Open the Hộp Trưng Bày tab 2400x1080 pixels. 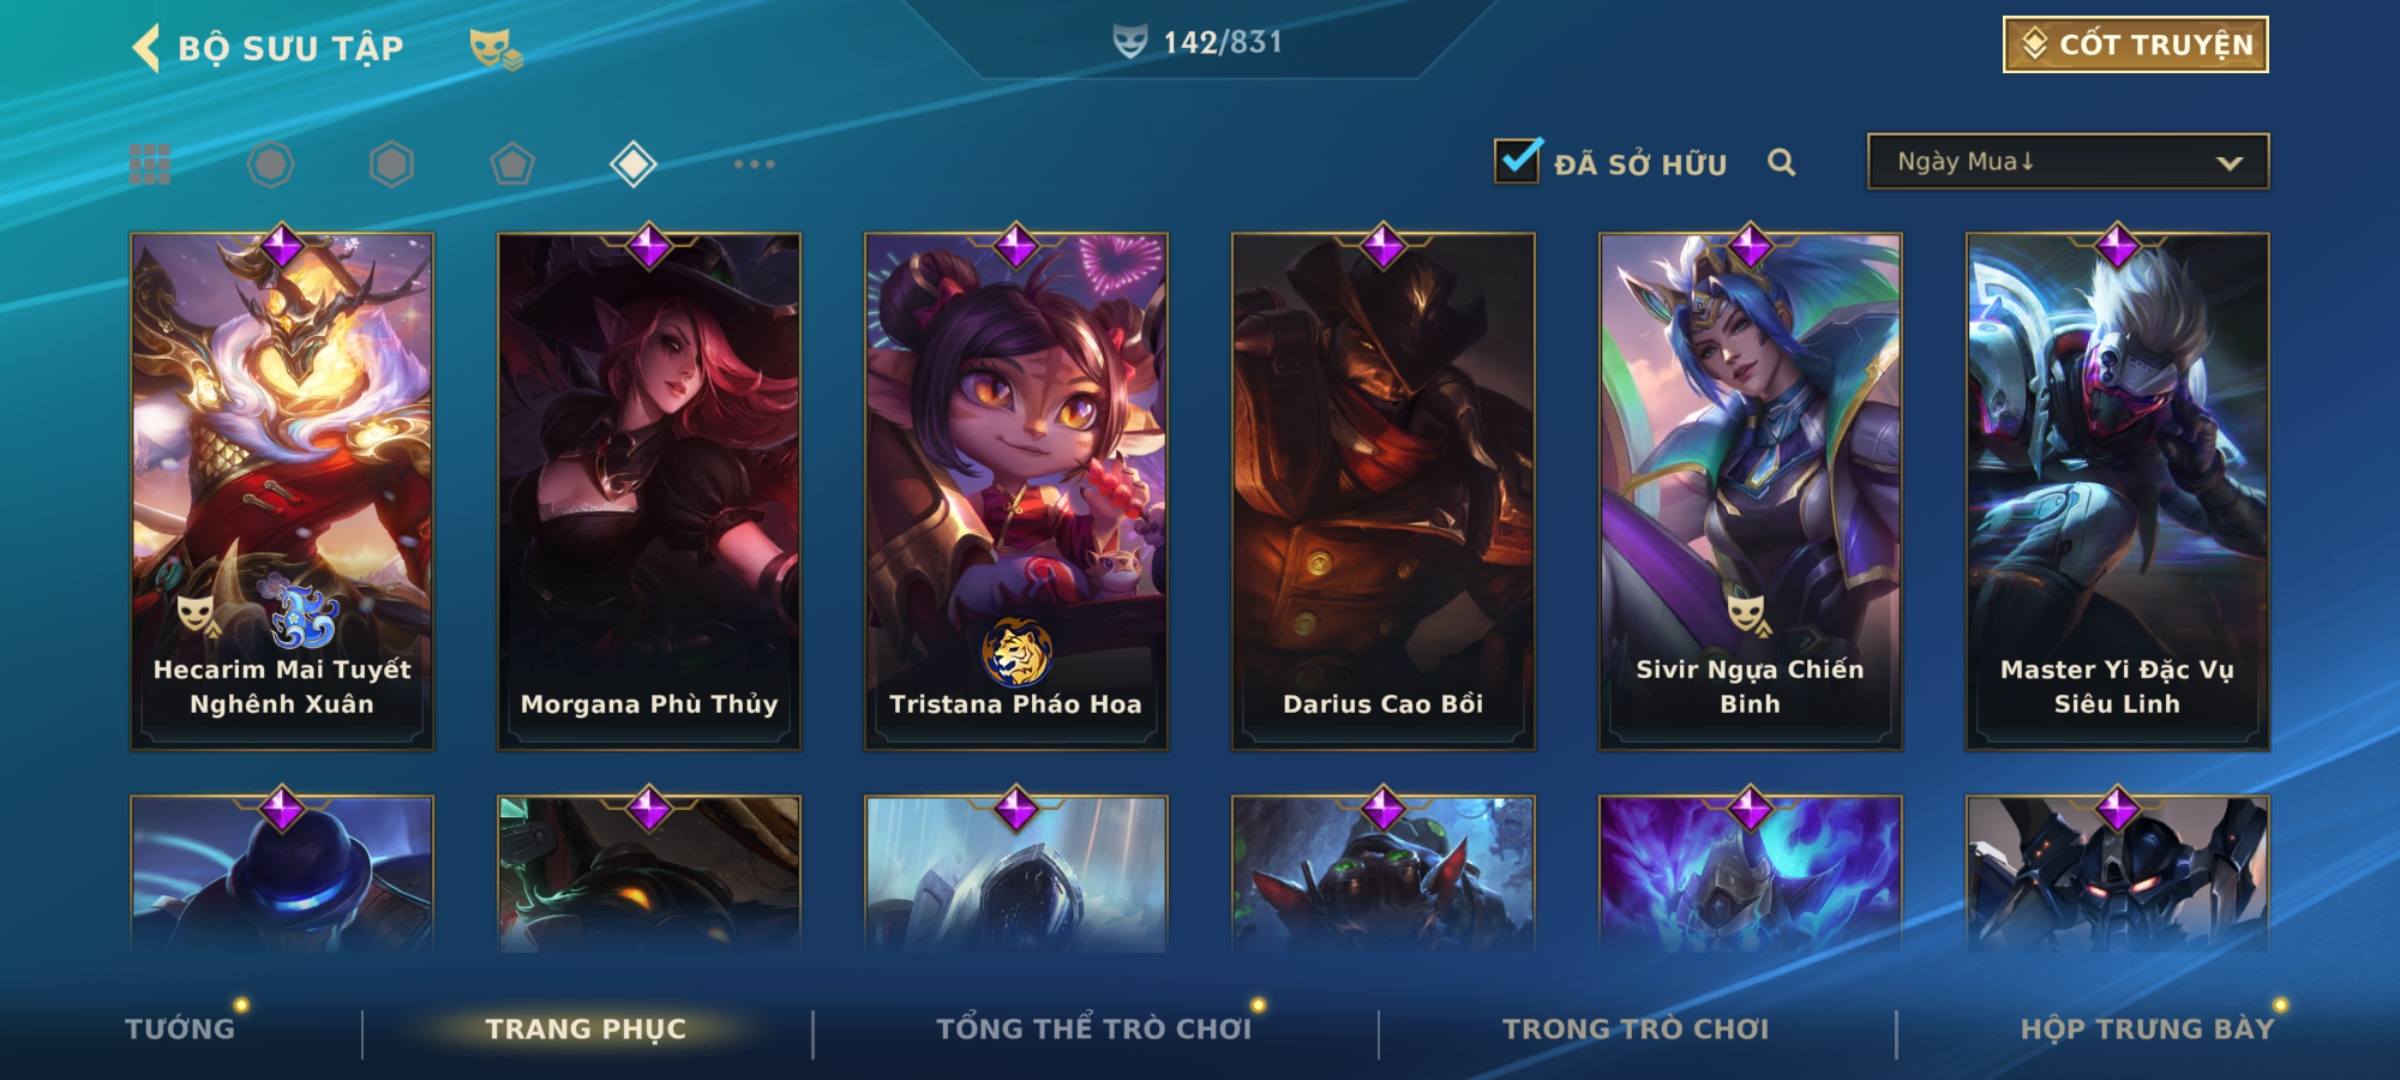coord(2148,1029)
